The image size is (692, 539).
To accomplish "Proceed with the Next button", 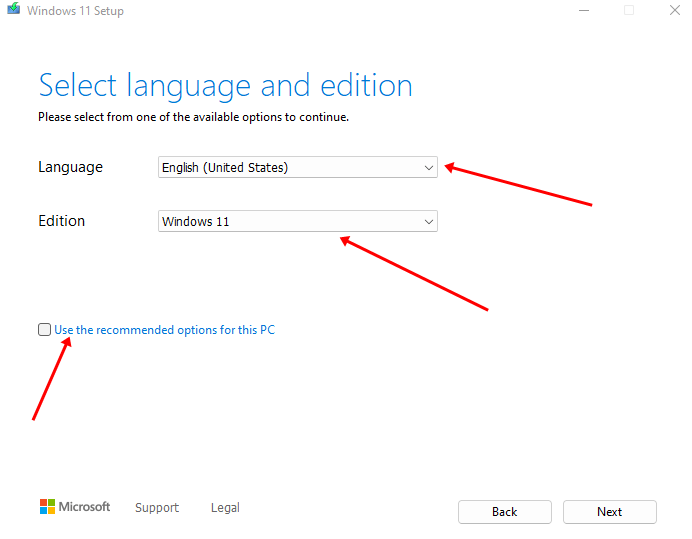I will click(x=609, y=512).
